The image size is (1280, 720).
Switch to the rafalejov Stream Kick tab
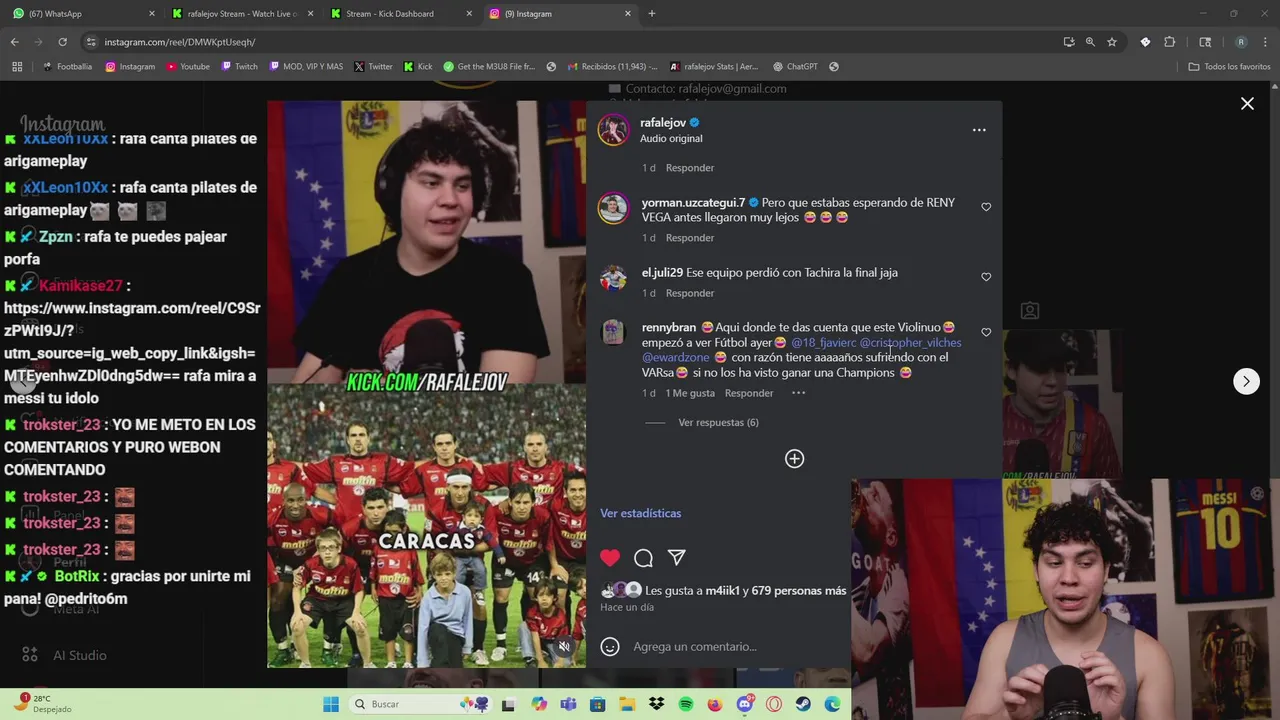tap(243, 14)
